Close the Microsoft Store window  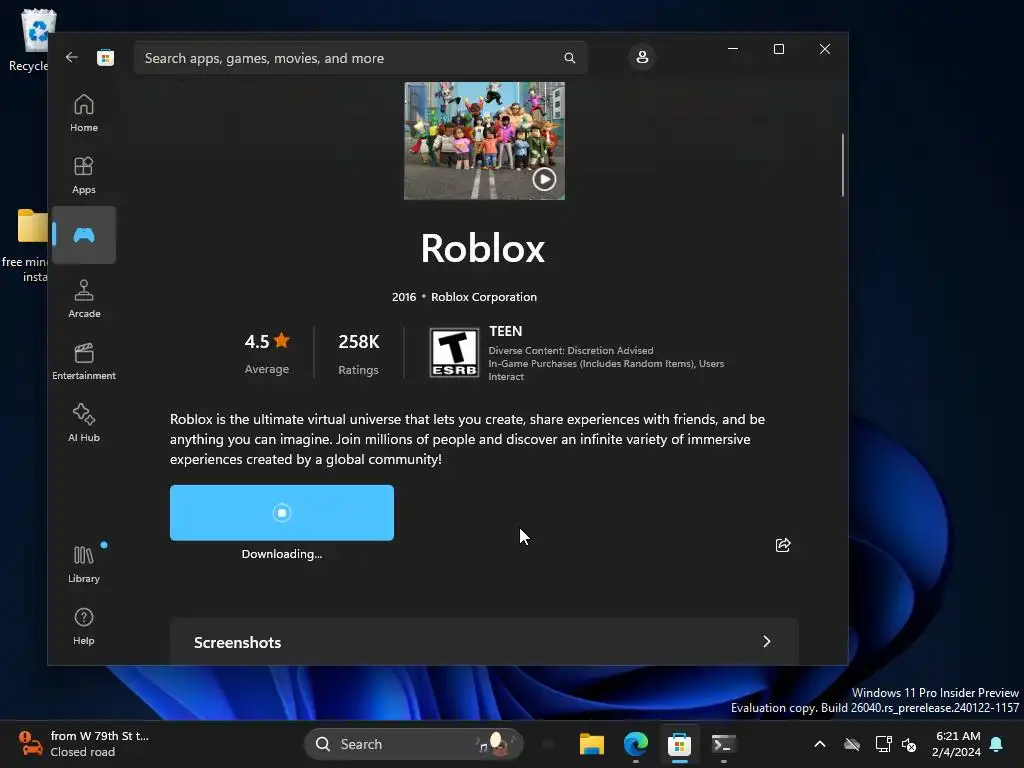[825, 49]
